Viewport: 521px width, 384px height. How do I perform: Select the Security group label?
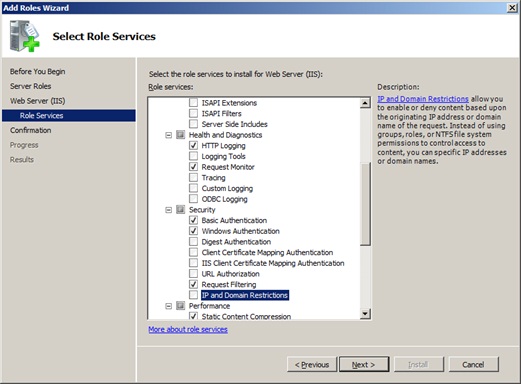click(x=202, y=209)
